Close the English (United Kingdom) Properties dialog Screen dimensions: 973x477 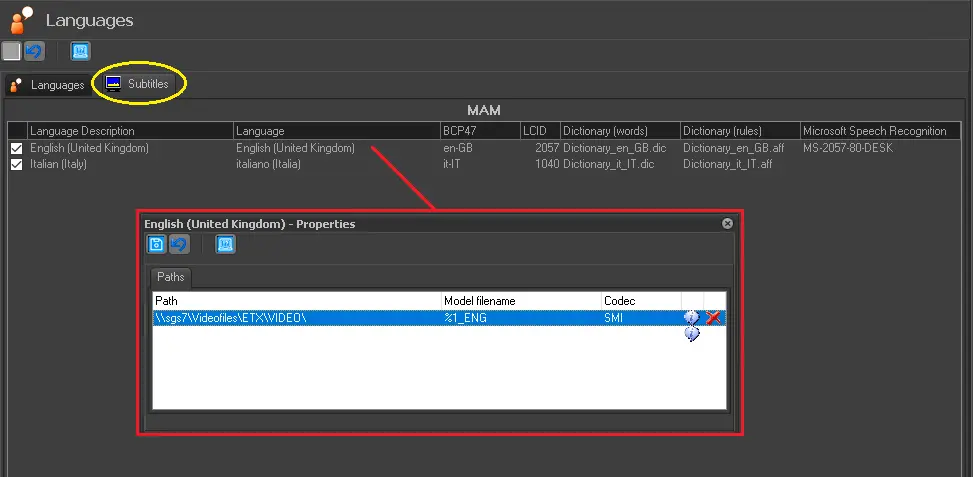pos(727,224)
